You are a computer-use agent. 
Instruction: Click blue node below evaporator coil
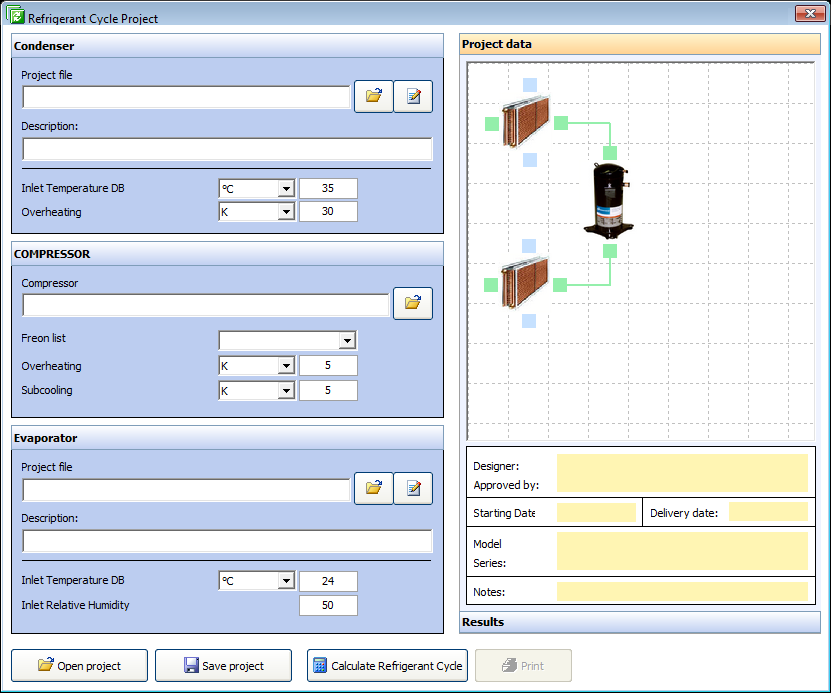(529, 321)
